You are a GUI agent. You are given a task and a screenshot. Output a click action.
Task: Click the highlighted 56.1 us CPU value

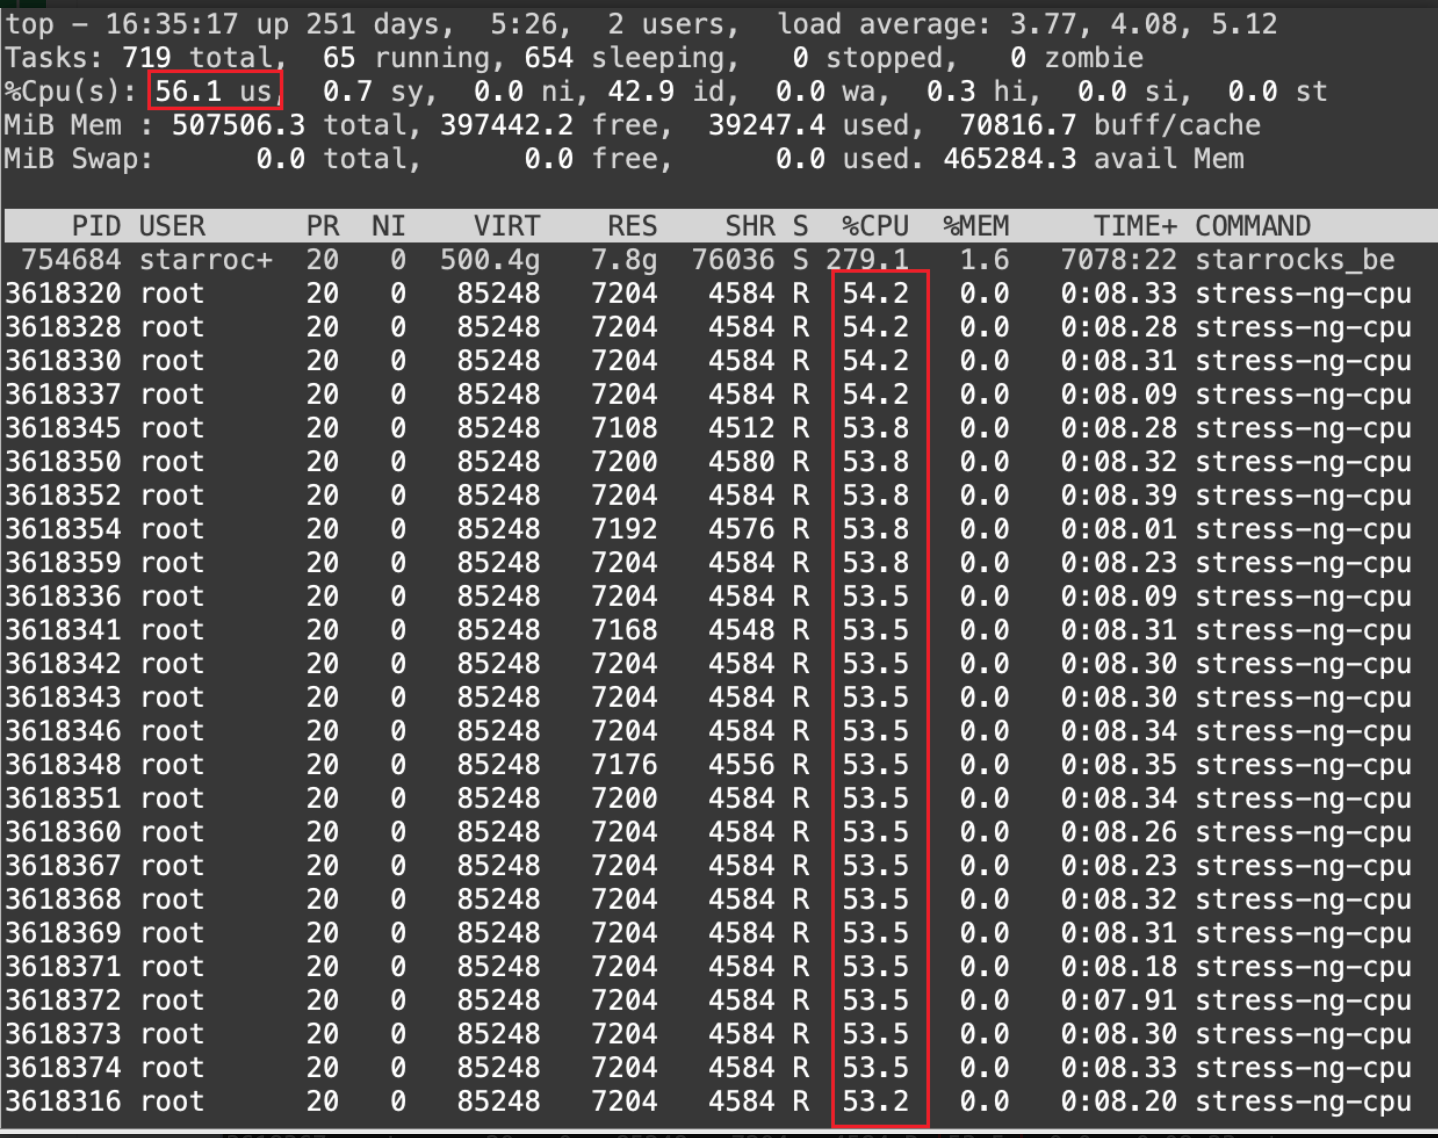pos(214,92)
